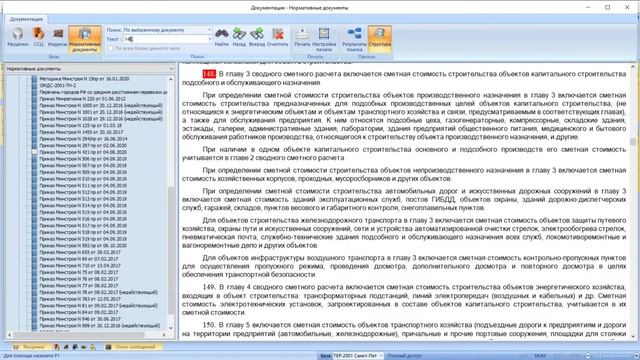Image resolution: width=640 pixels, height=360 pixels.
Task: Click the Вперед search icon
Action: 257,36
